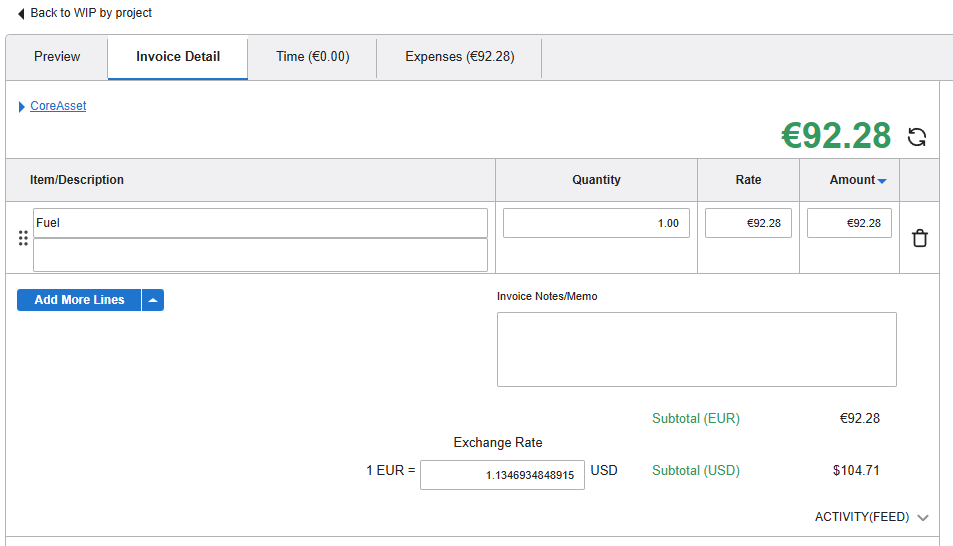
Task: Click the empty description field below Fuel
Action: [260, 255]
